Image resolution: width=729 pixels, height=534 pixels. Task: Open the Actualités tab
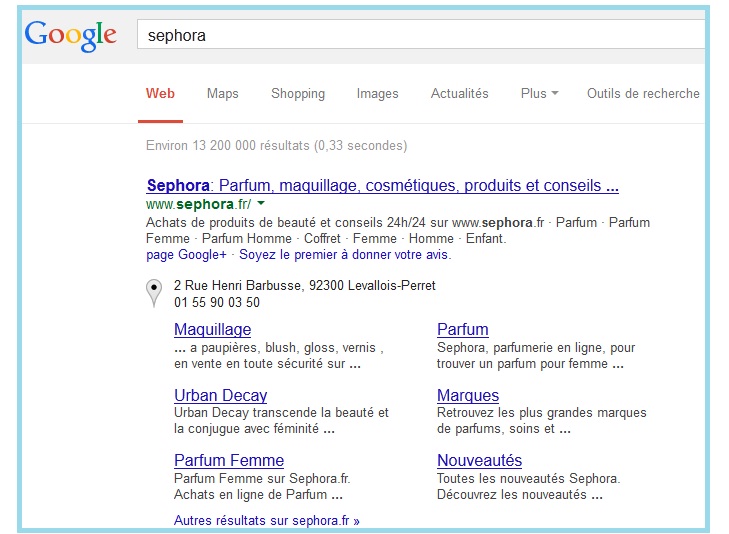(459, 94)
